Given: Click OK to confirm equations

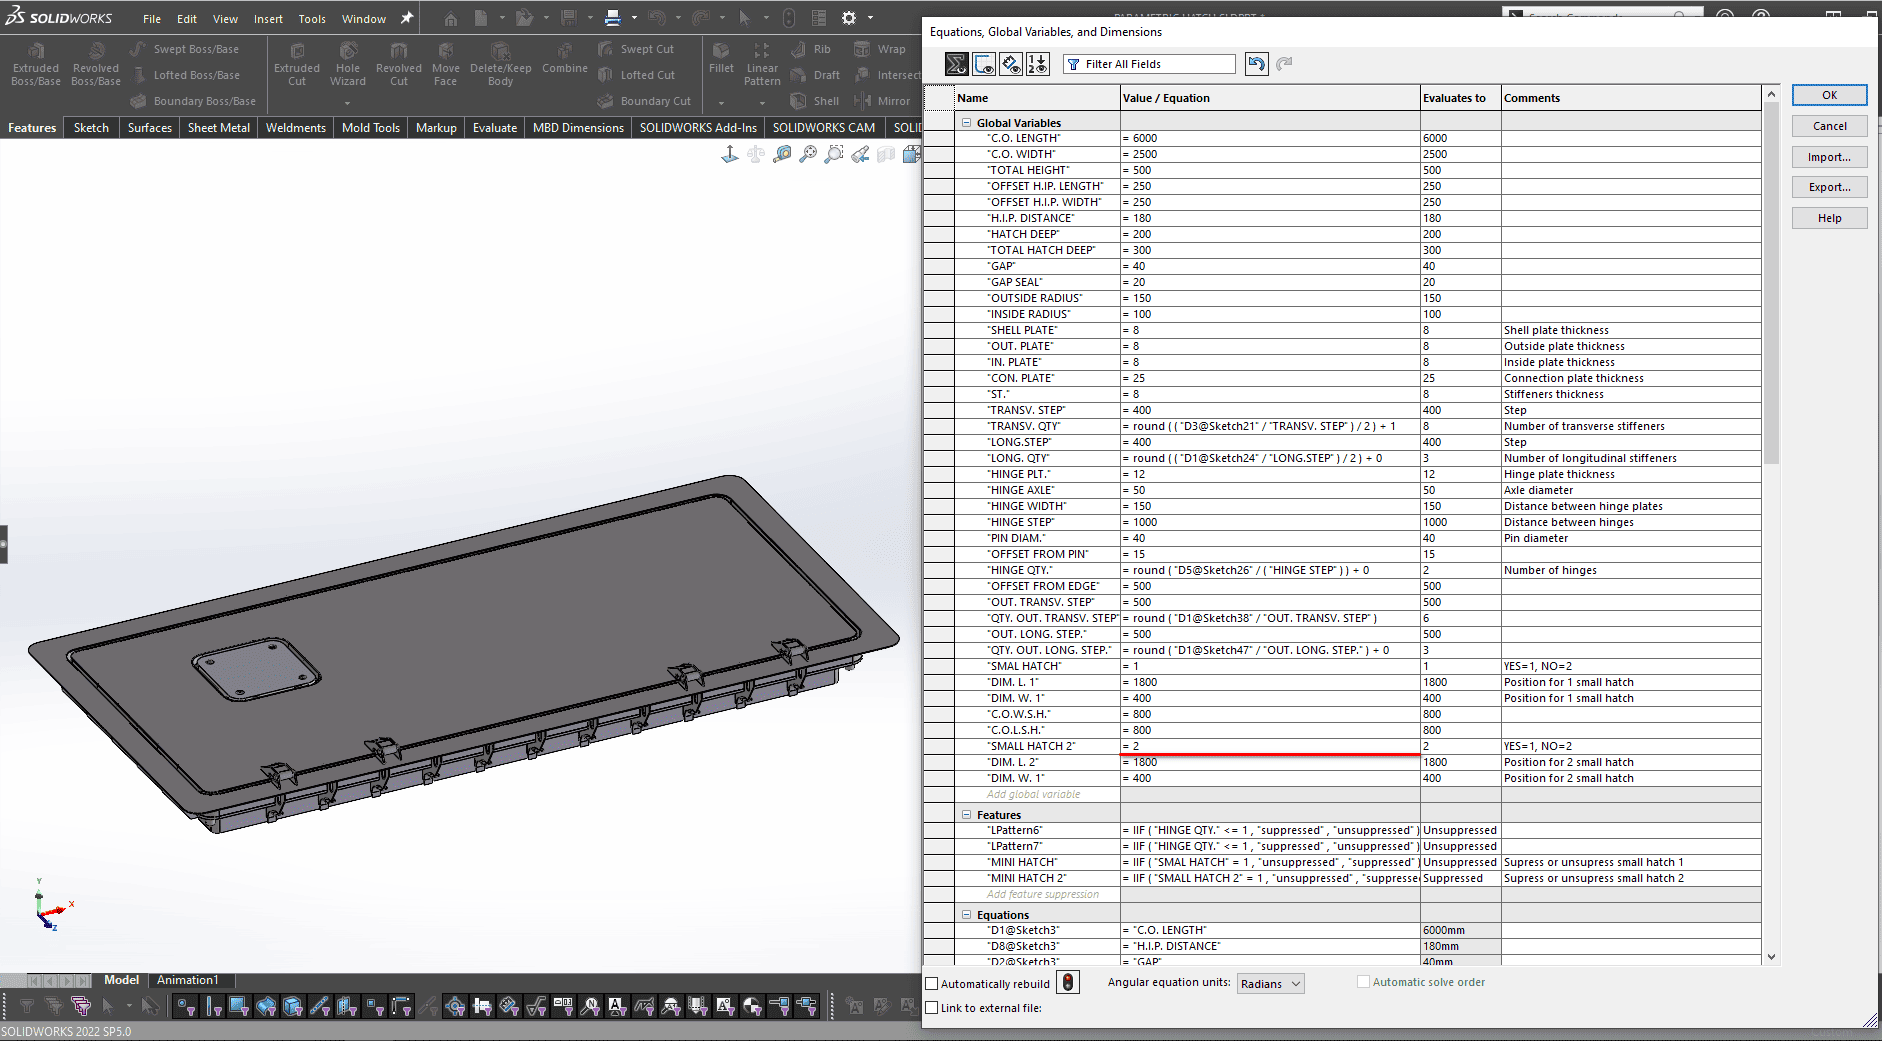Looking at the screenshot, I should coord(1829,95).
